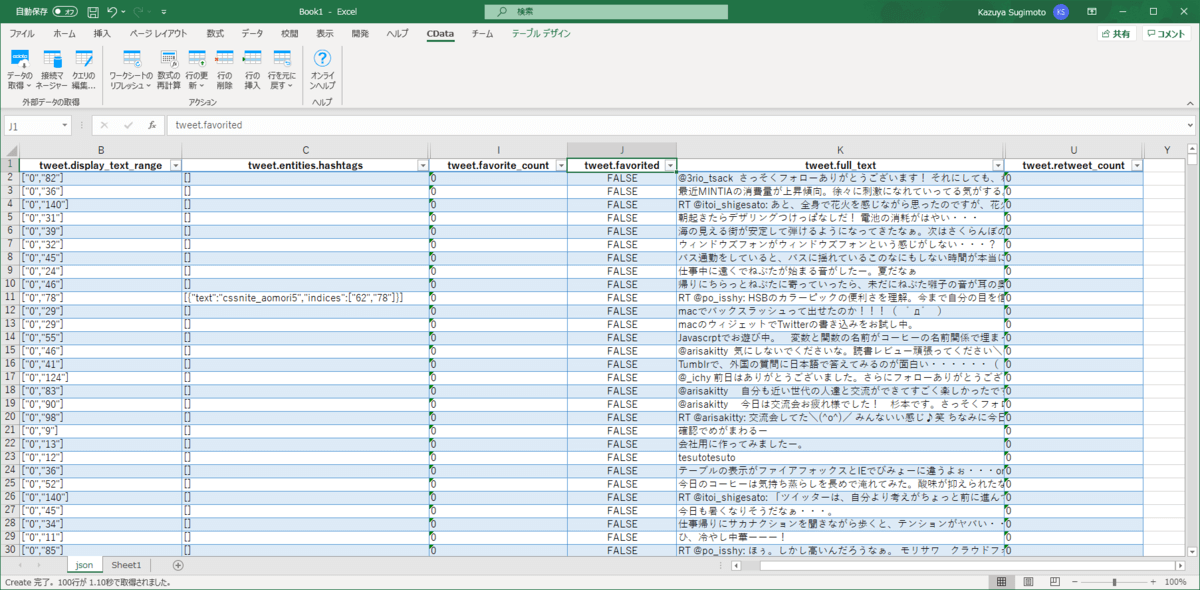Select the json sheet tab

pyautogui.click(x=84, y=565)
